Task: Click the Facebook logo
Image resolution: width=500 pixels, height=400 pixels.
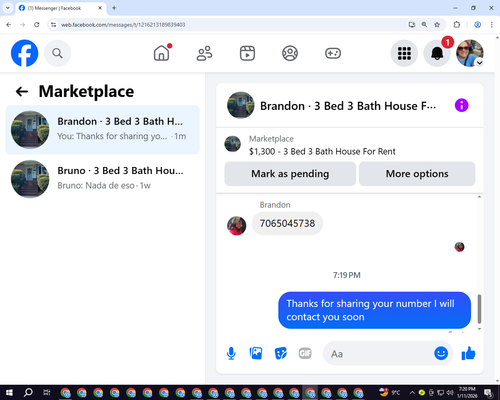Action: pos(24,53)
